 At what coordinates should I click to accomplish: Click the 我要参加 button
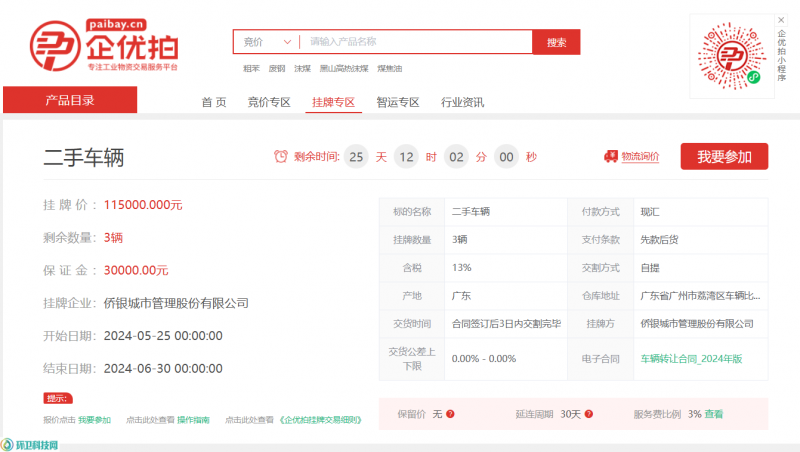[x=724, y=157]
